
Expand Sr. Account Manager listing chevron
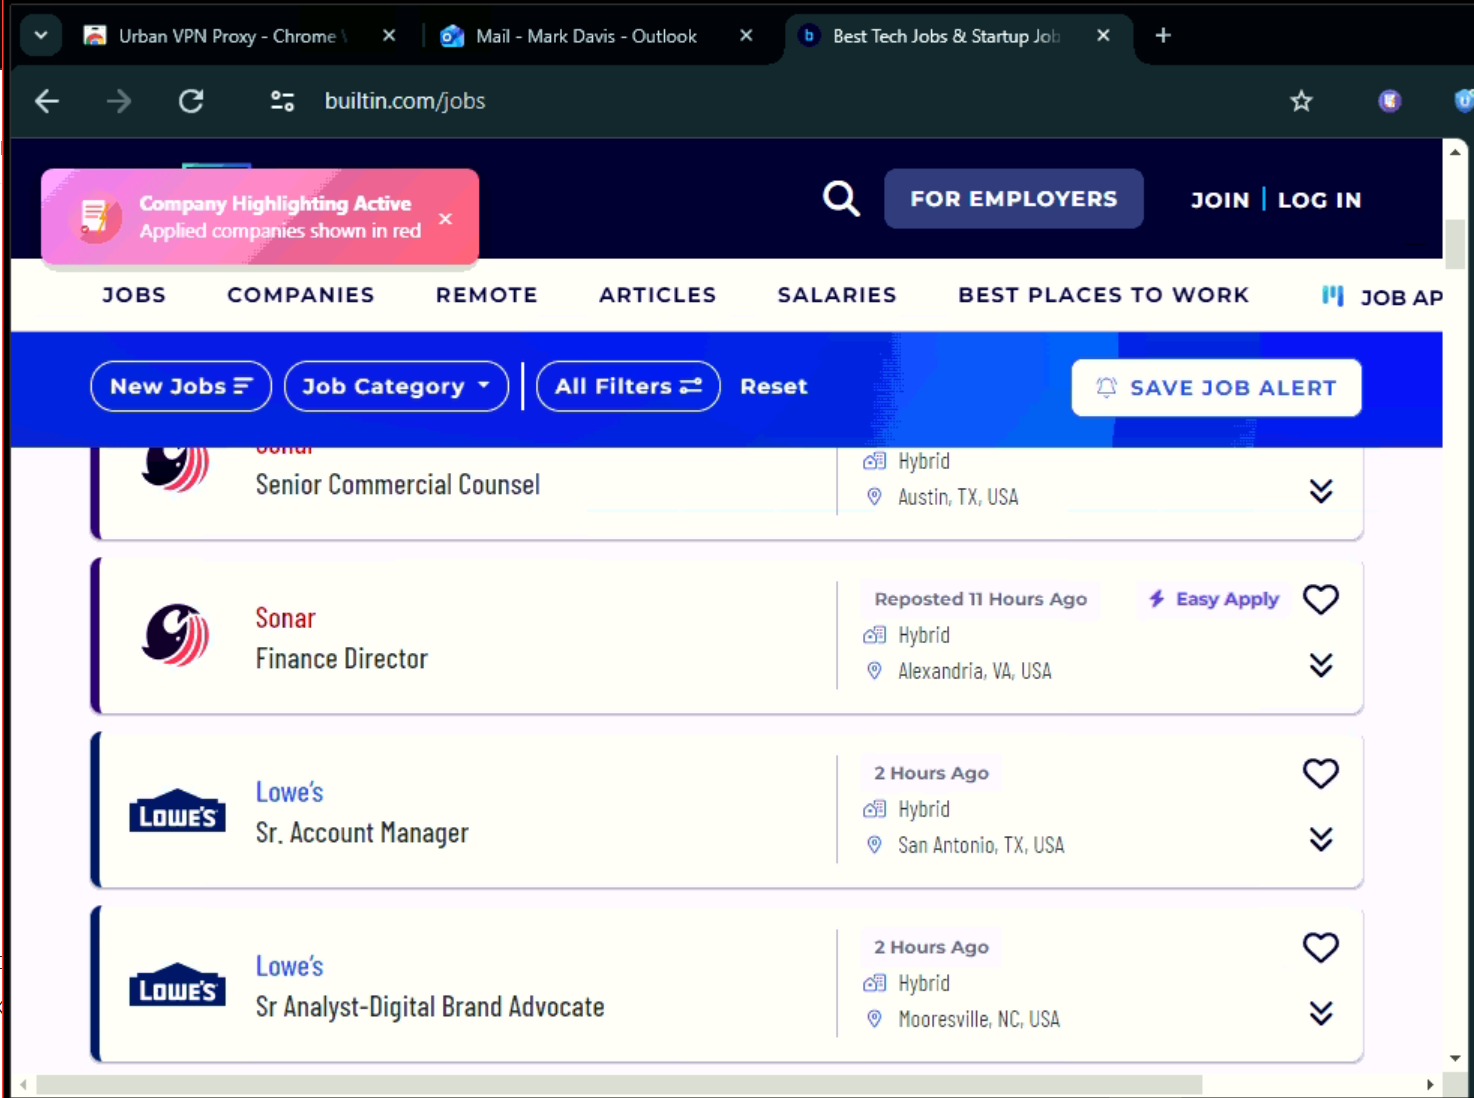[x=1320, y=839]
